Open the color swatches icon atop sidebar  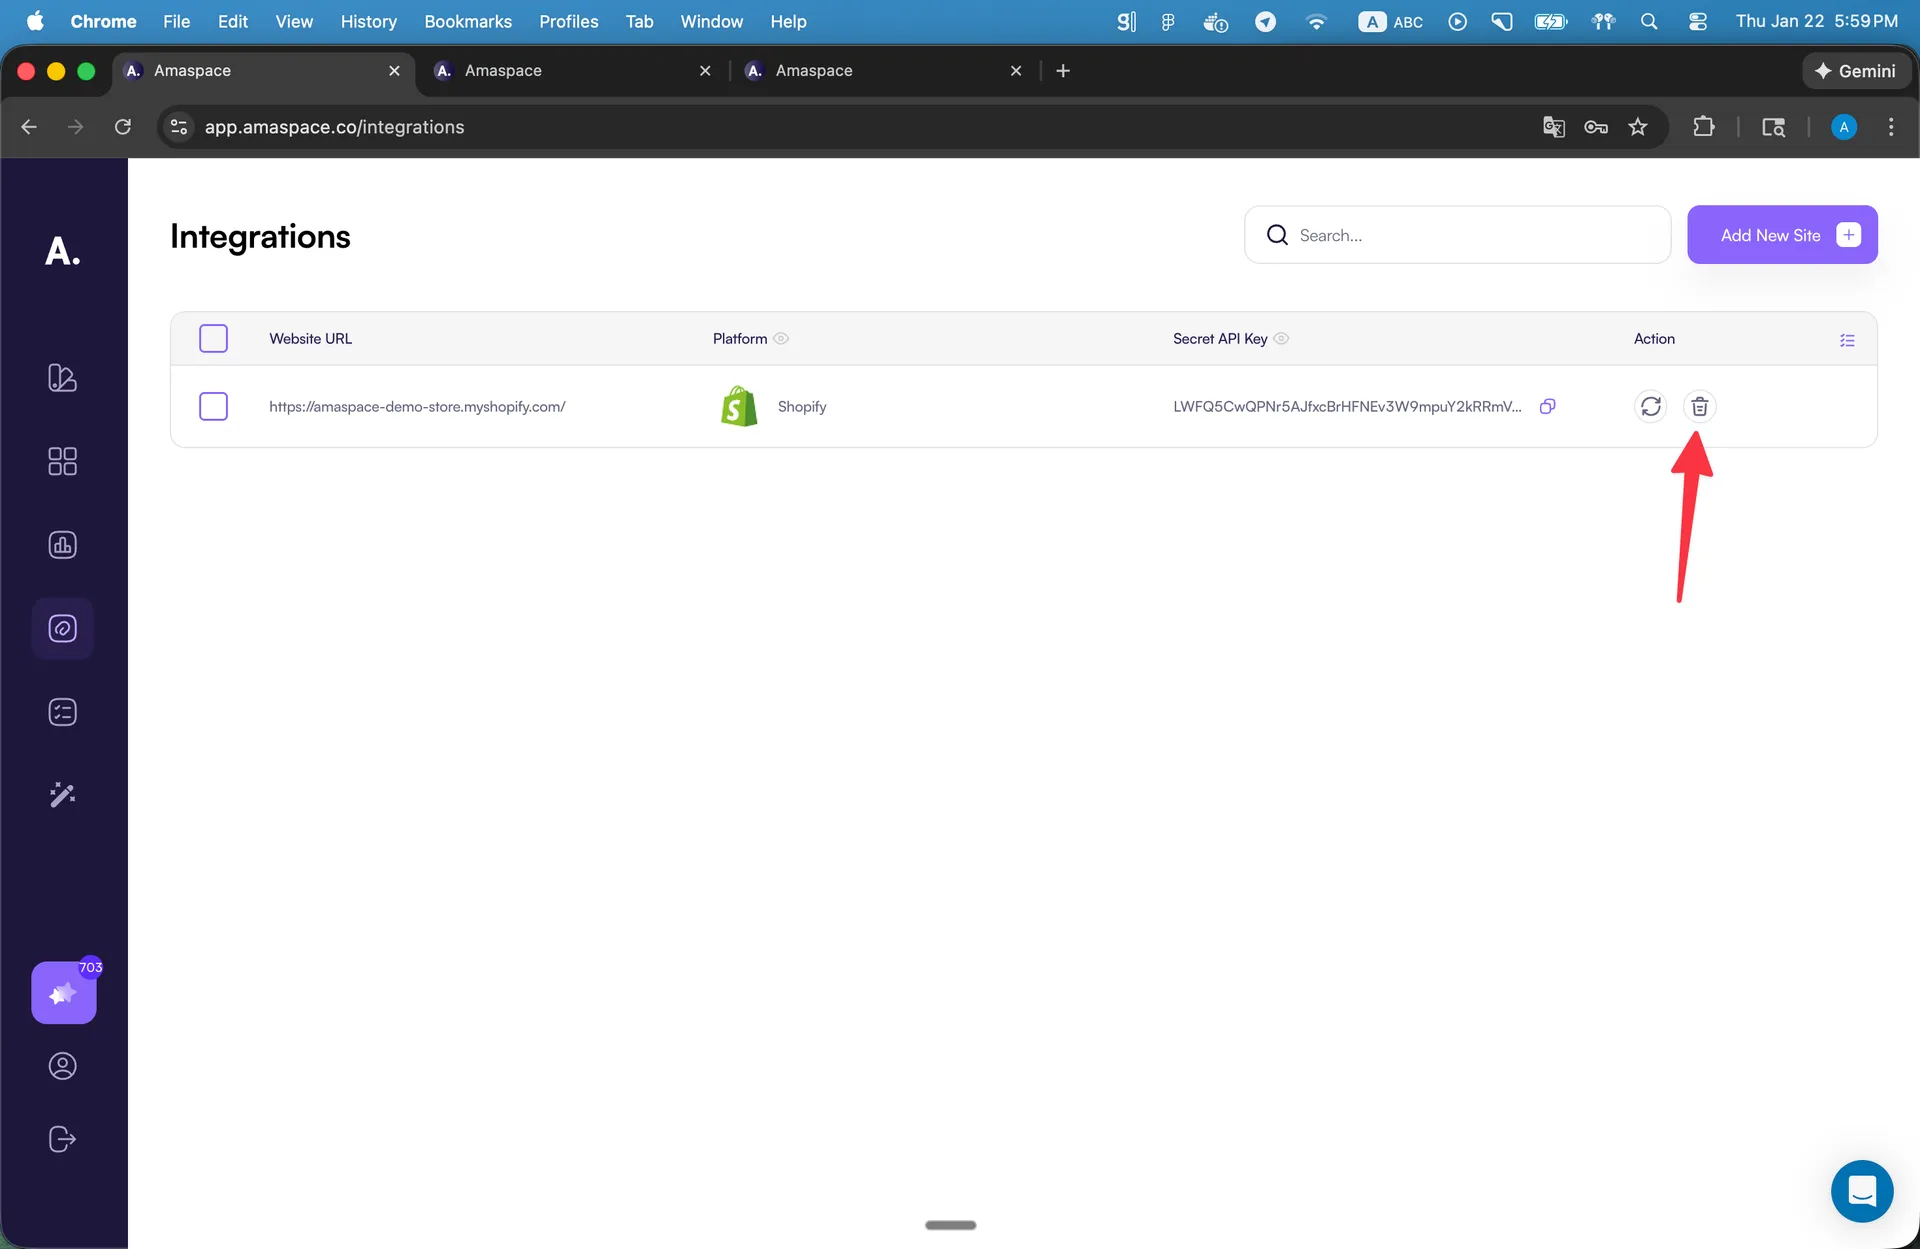(62, 378)
